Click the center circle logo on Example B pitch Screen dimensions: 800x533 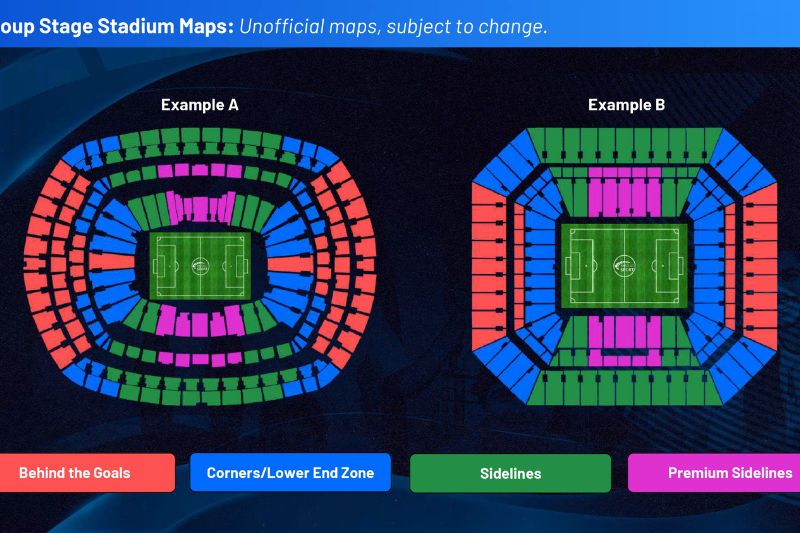tap(624, 266)
